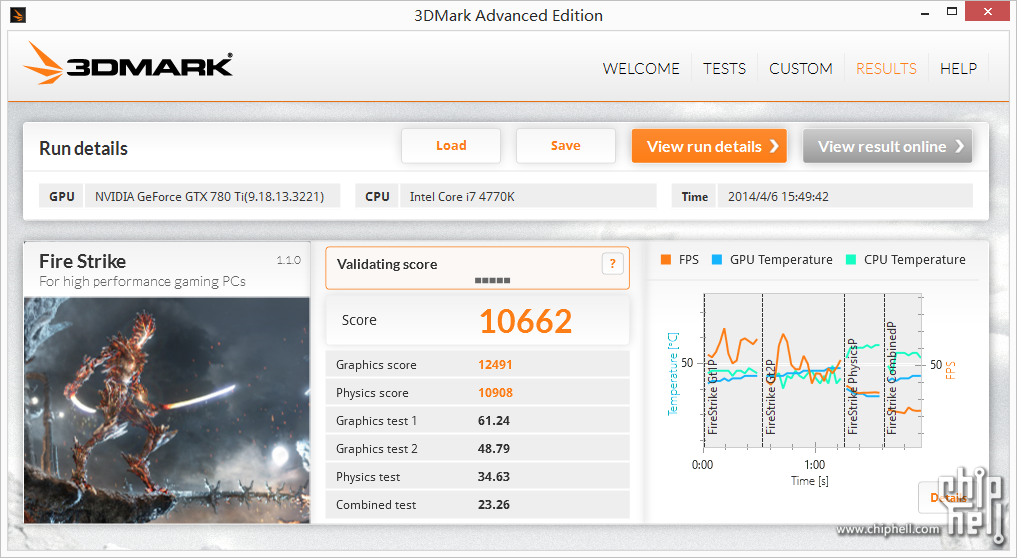
Task: Click the Physics score value 10908
Action: pyautogui.click(x=495, y=393)
